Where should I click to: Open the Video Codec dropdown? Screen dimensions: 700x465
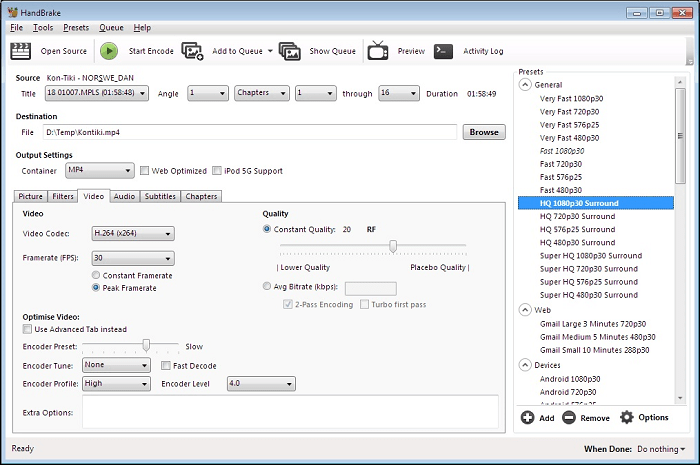[132, 234]
